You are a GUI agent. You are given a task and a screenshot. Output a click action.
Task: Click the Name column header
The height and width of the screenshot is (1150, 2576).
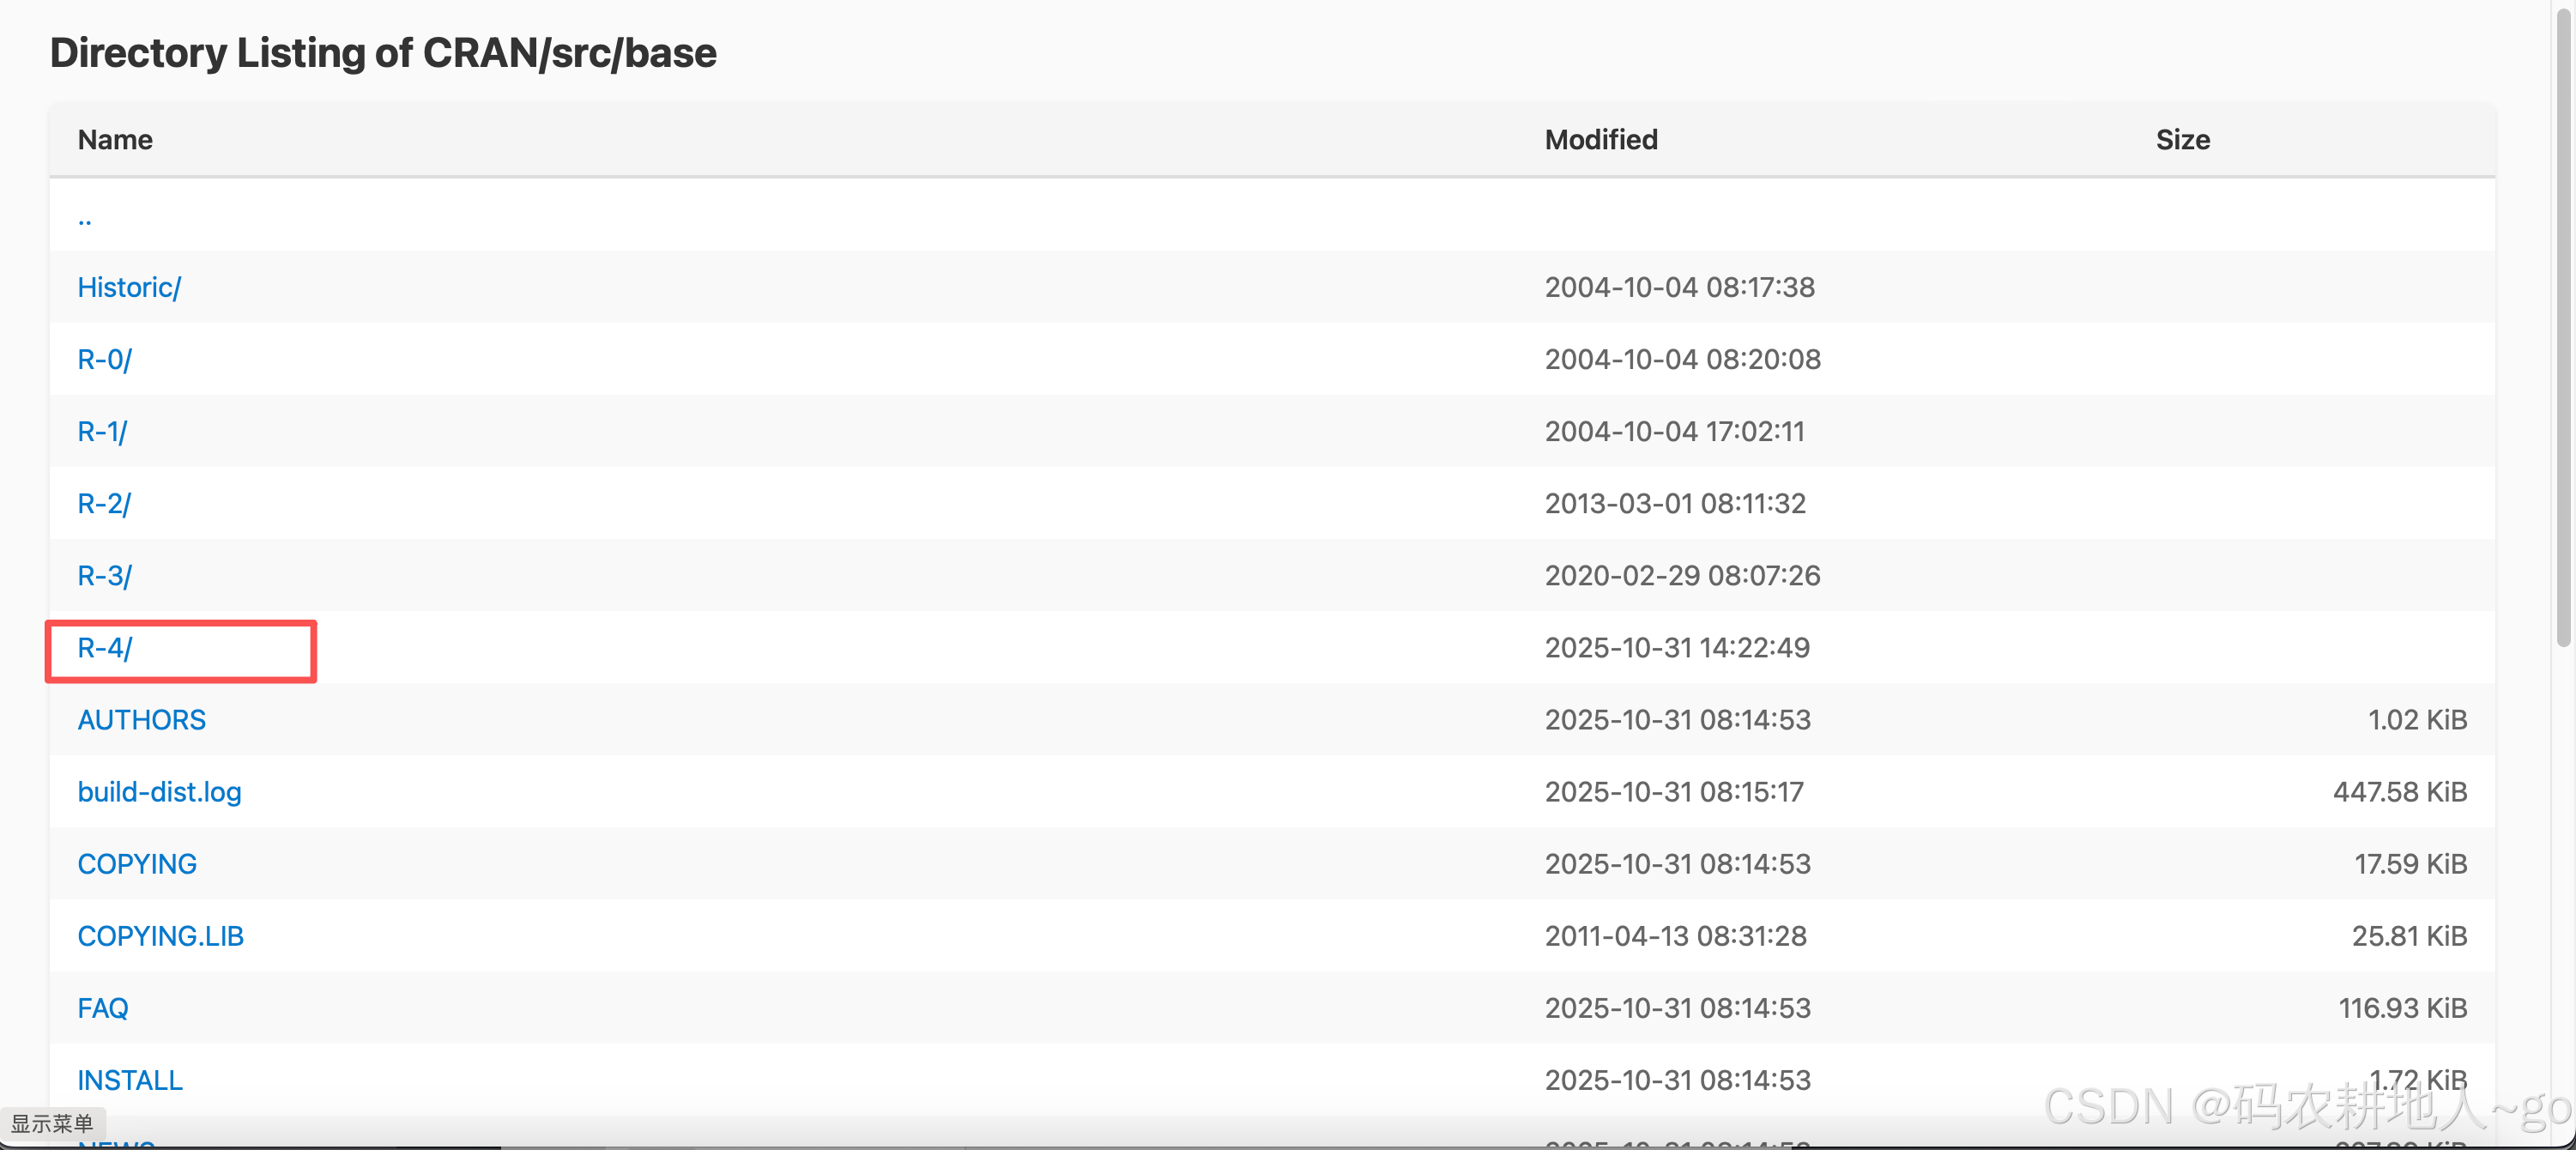click(115, 140)
